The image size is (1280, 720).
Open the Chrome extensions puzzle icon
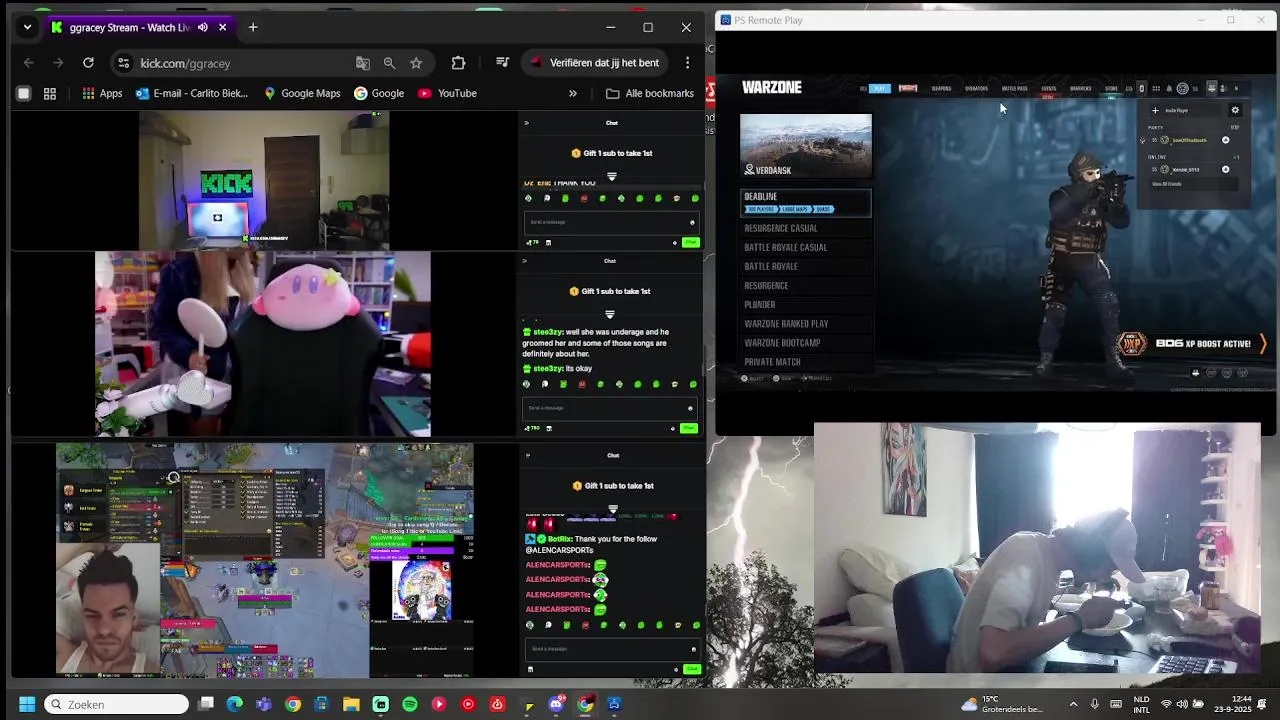pos(458,63)
